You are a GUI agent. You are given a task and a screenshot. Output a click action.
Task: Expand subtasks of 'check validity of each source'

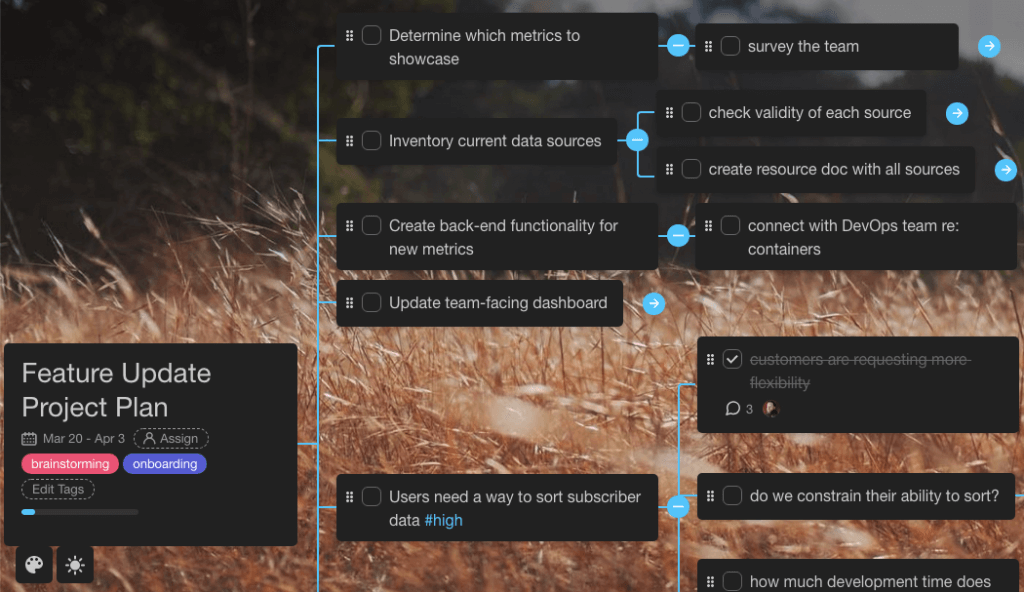[x=957, y=113]
